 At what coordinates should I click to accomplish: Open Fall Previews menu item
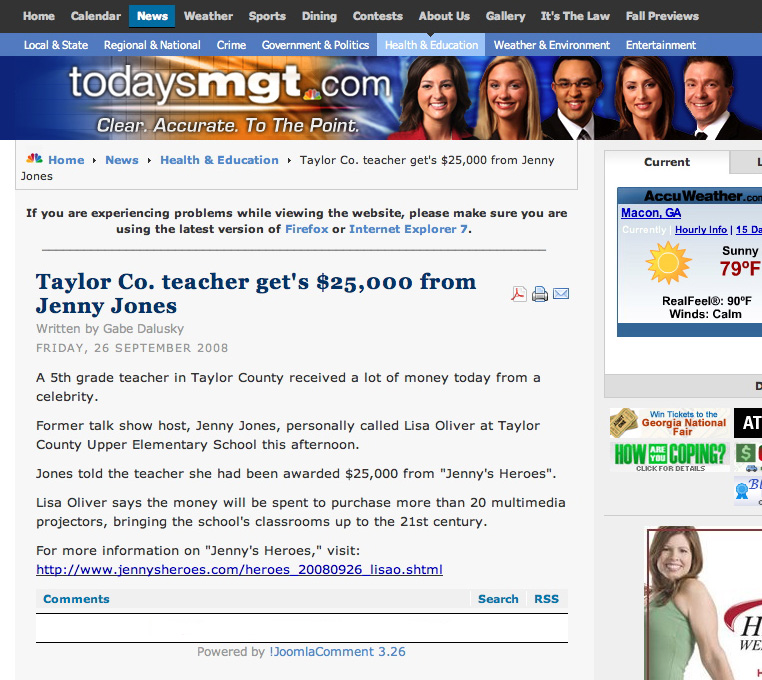662,16
